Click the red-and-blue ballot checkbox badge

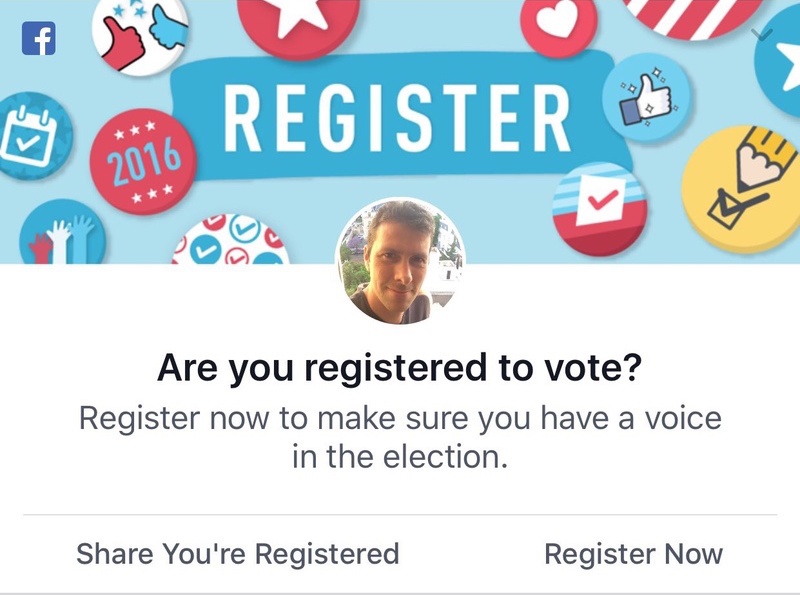(599, 206)
